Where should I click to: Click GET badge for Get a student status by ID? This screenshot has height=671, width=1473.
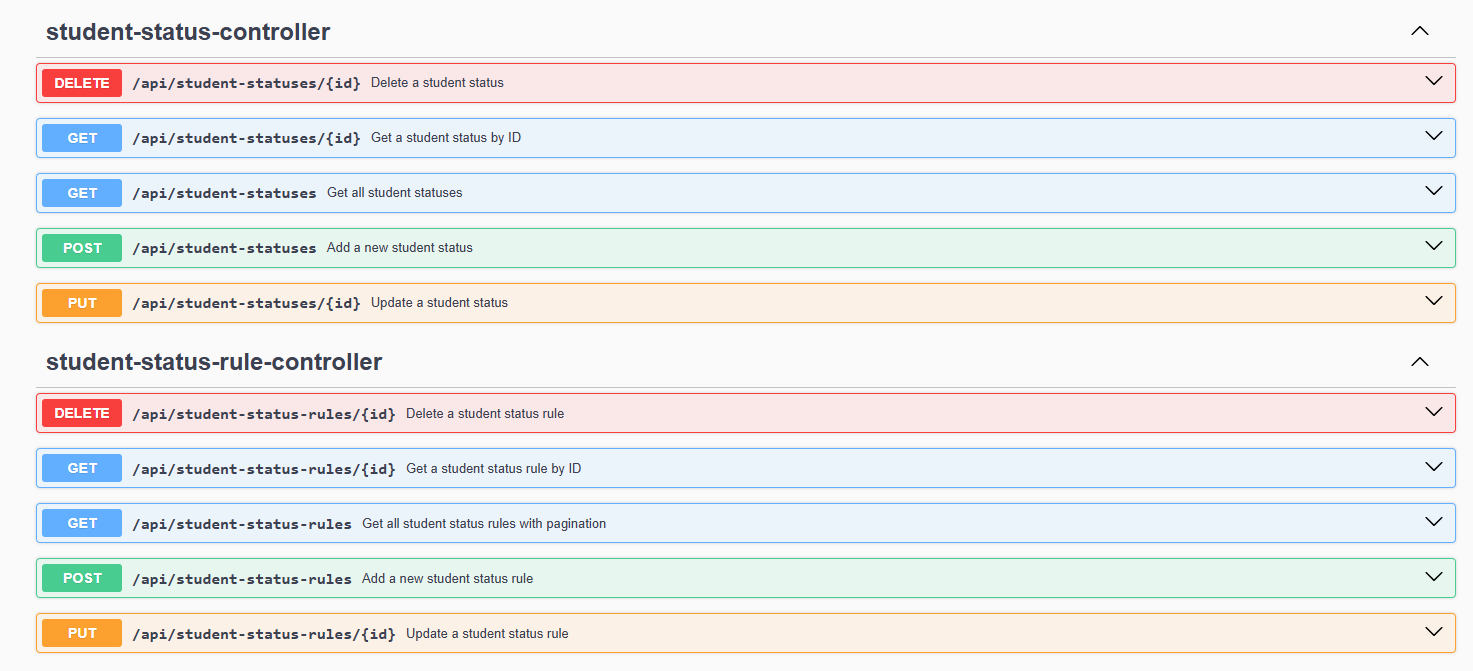(82, 138)
